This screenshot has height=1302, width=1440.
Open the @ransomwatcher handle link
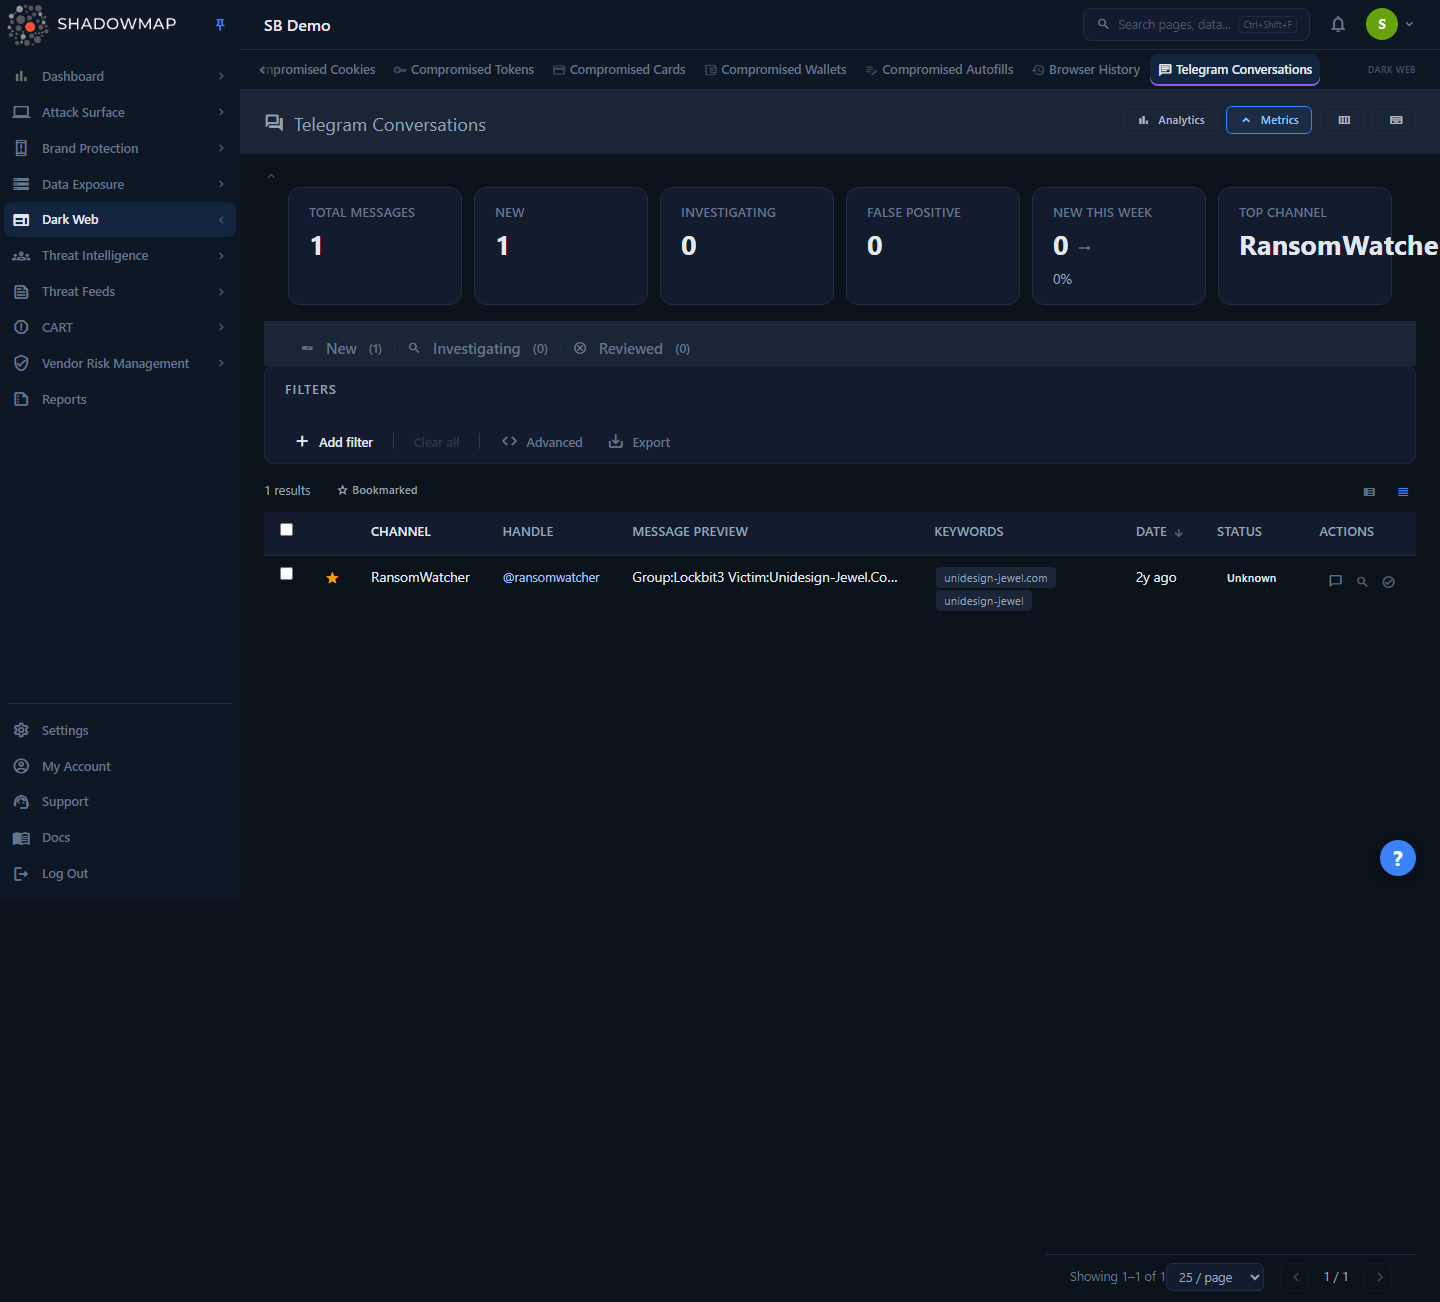(x=551, y=578)
